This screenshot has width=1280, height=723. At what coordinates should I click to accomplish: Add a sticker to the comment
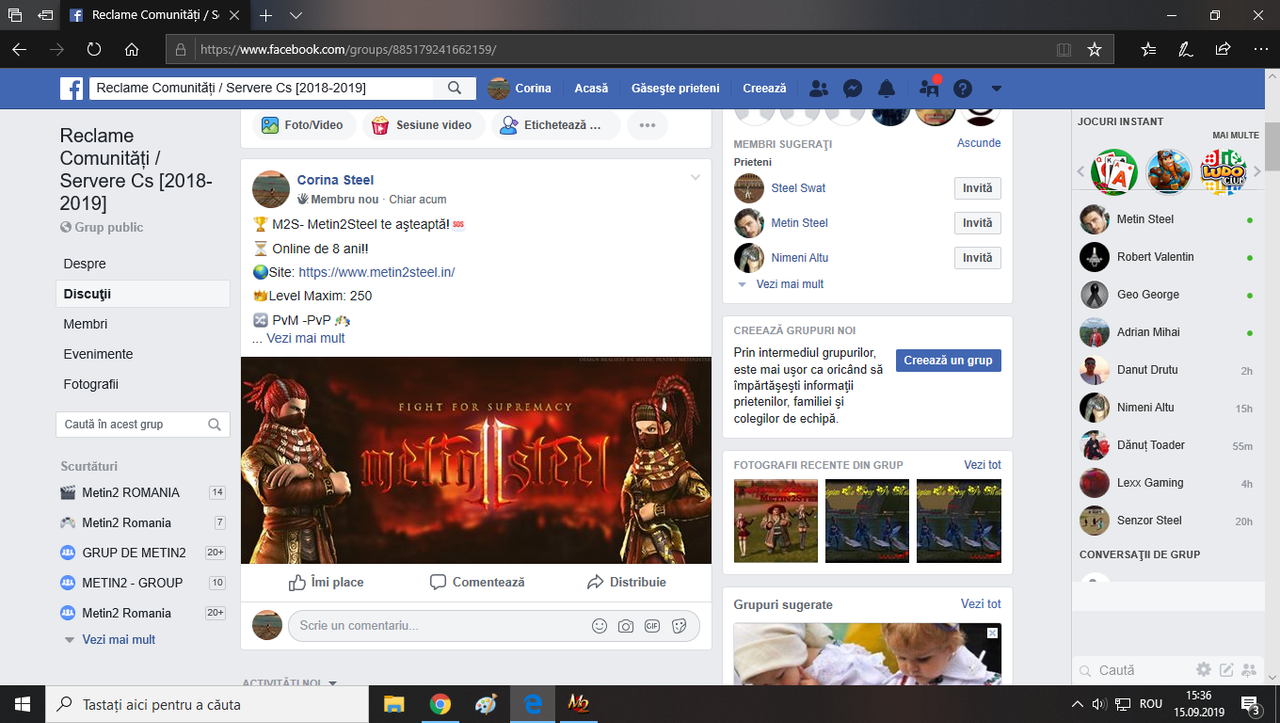pyautogui.click(x=679, y=626)
